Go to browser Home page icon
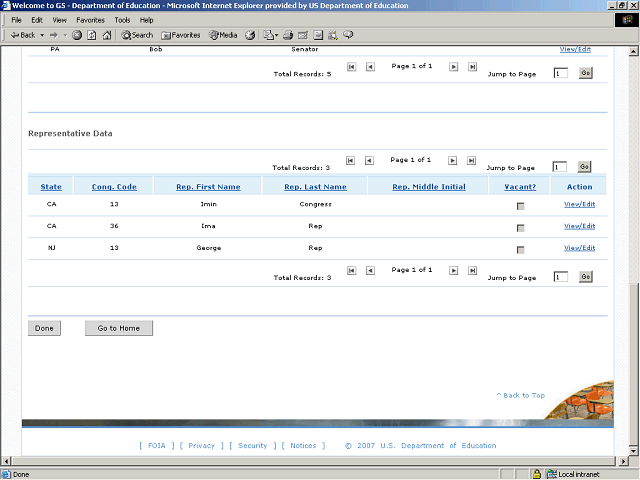 (x=106, y=35)
